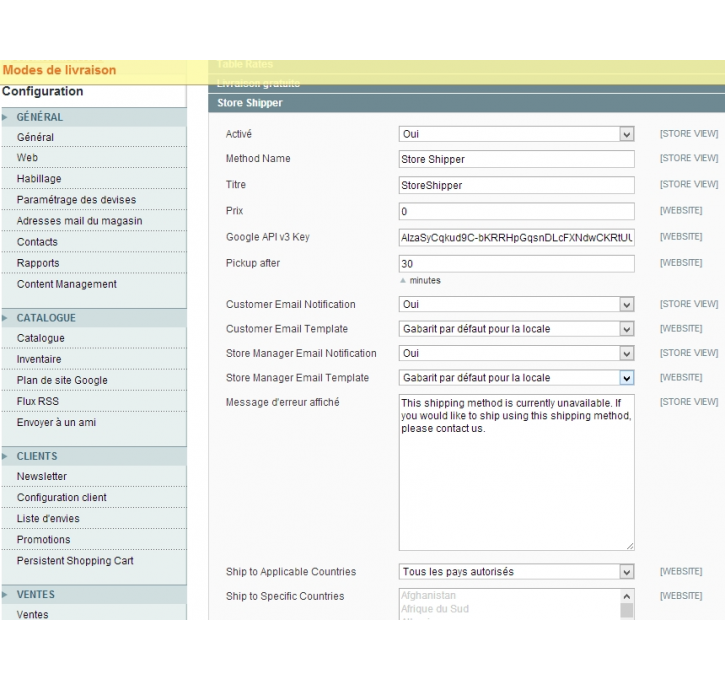This screenshot has height=680, width=725.
Task: Open Rapports configuration tab
Action: click(x=94, y=263)
